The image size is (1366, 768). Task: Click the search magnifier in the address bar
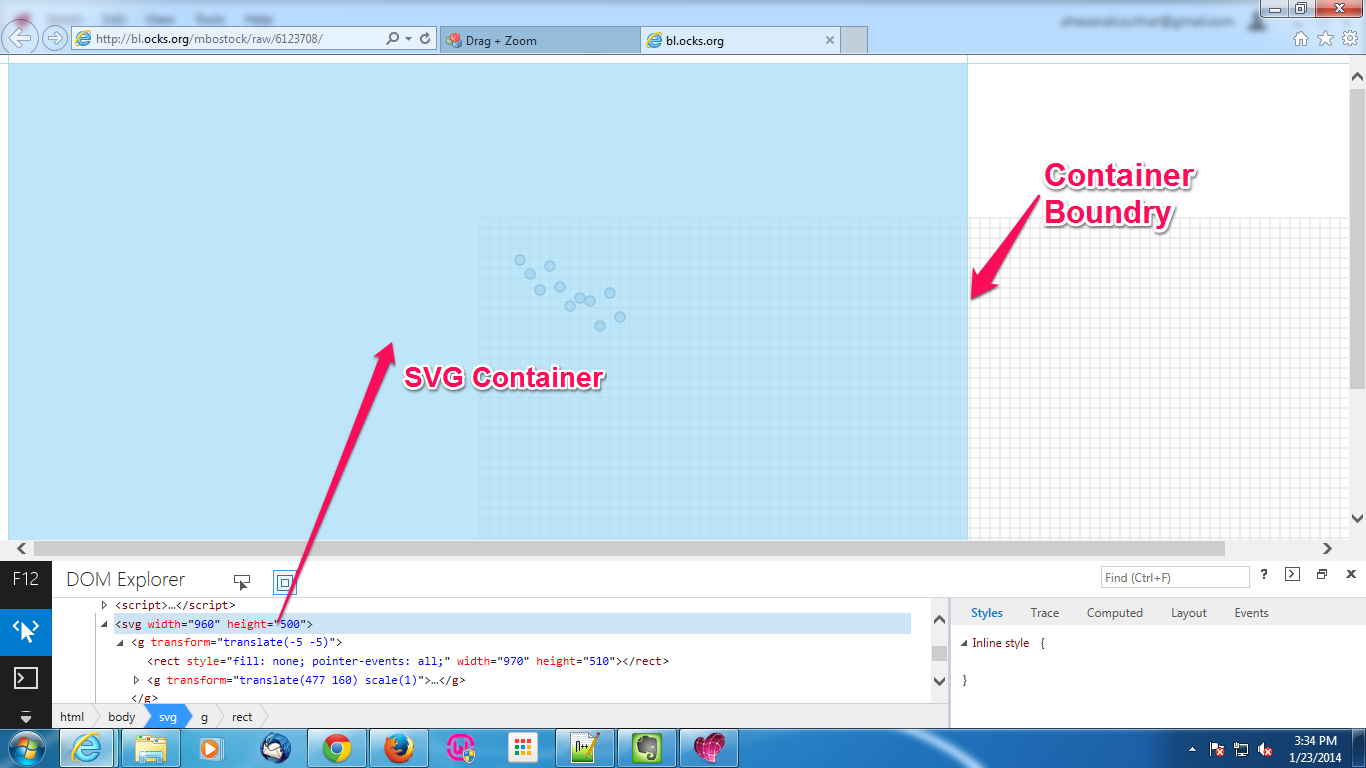tap(393, 39)
